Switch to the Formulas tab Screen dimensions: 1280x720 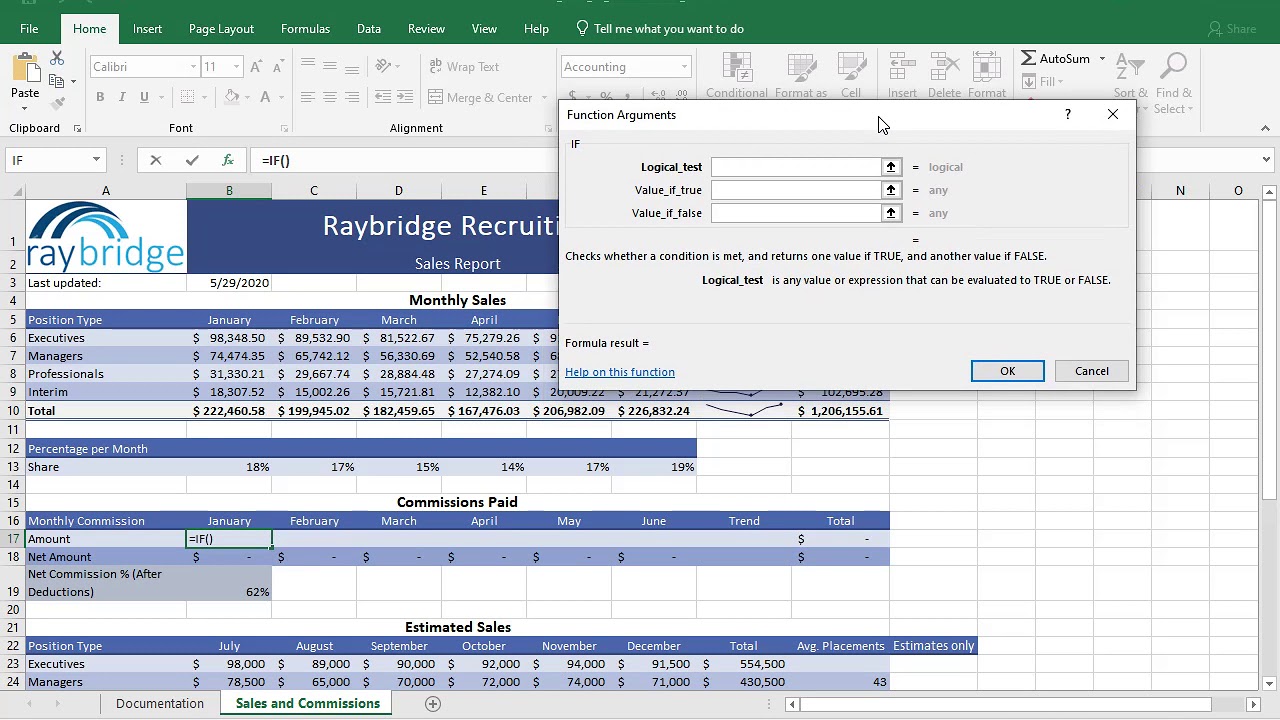tap(305, 29)
